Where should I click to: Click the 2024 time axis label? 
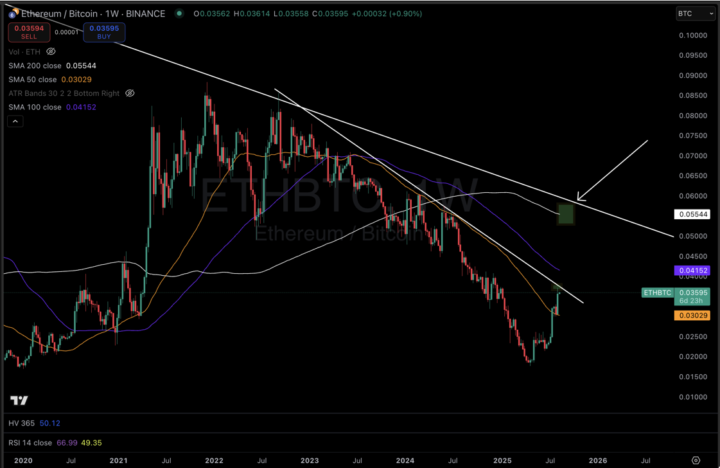tap(405, 460)
